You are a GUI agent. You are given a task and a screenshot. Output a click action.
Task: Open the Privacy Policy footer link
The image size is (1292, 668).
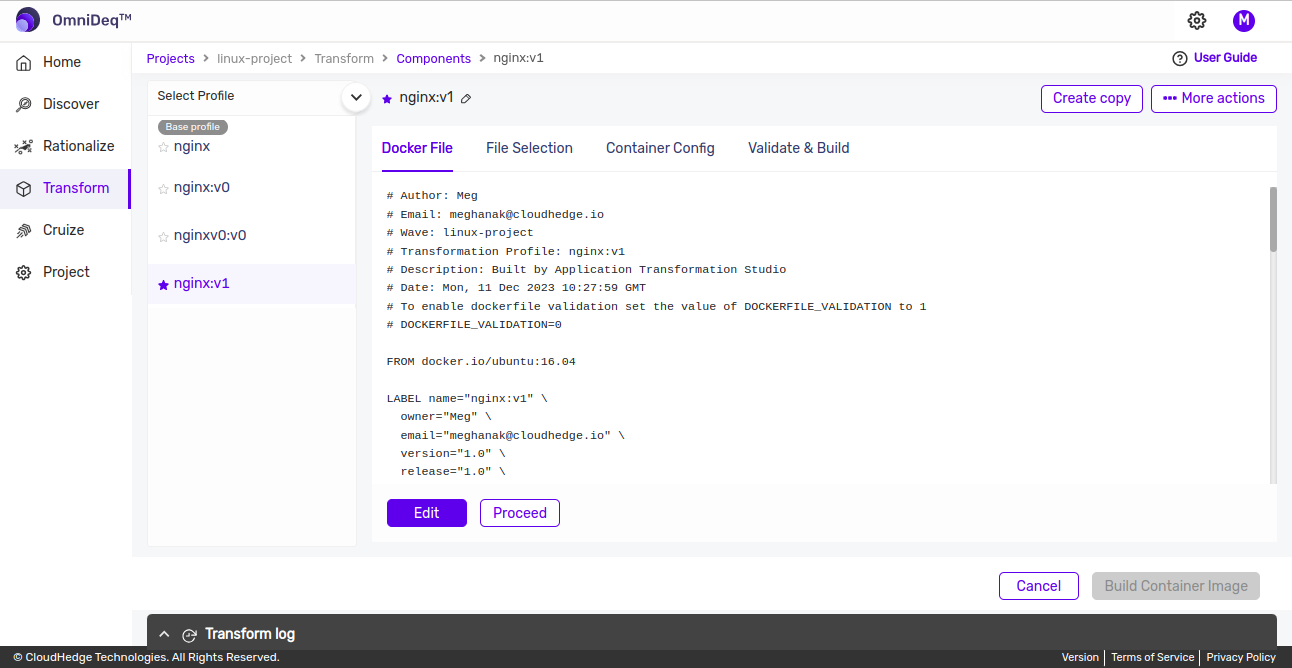point(1241,657)
